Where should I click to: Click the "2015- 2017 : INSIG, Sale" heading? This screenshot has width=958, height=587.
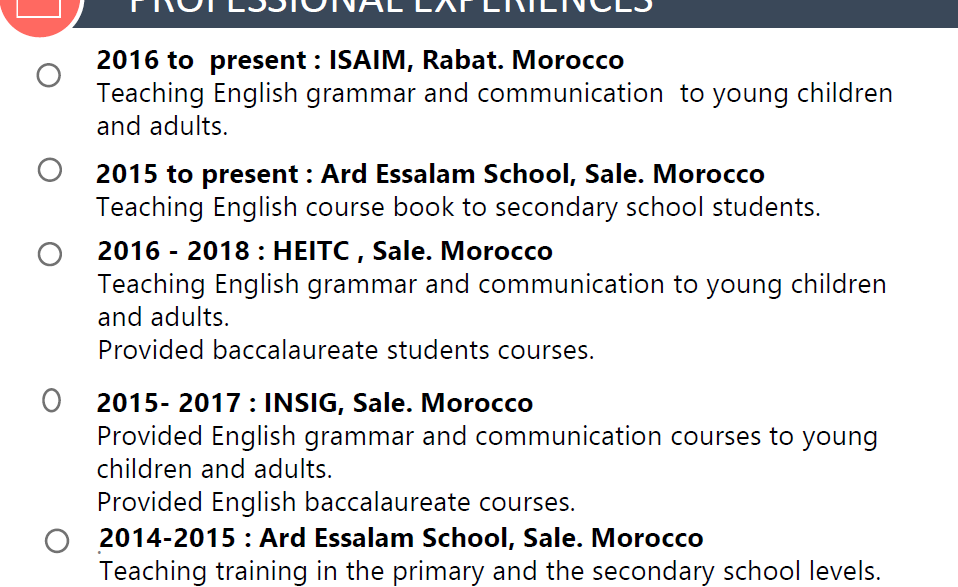[x=314, y=403]
